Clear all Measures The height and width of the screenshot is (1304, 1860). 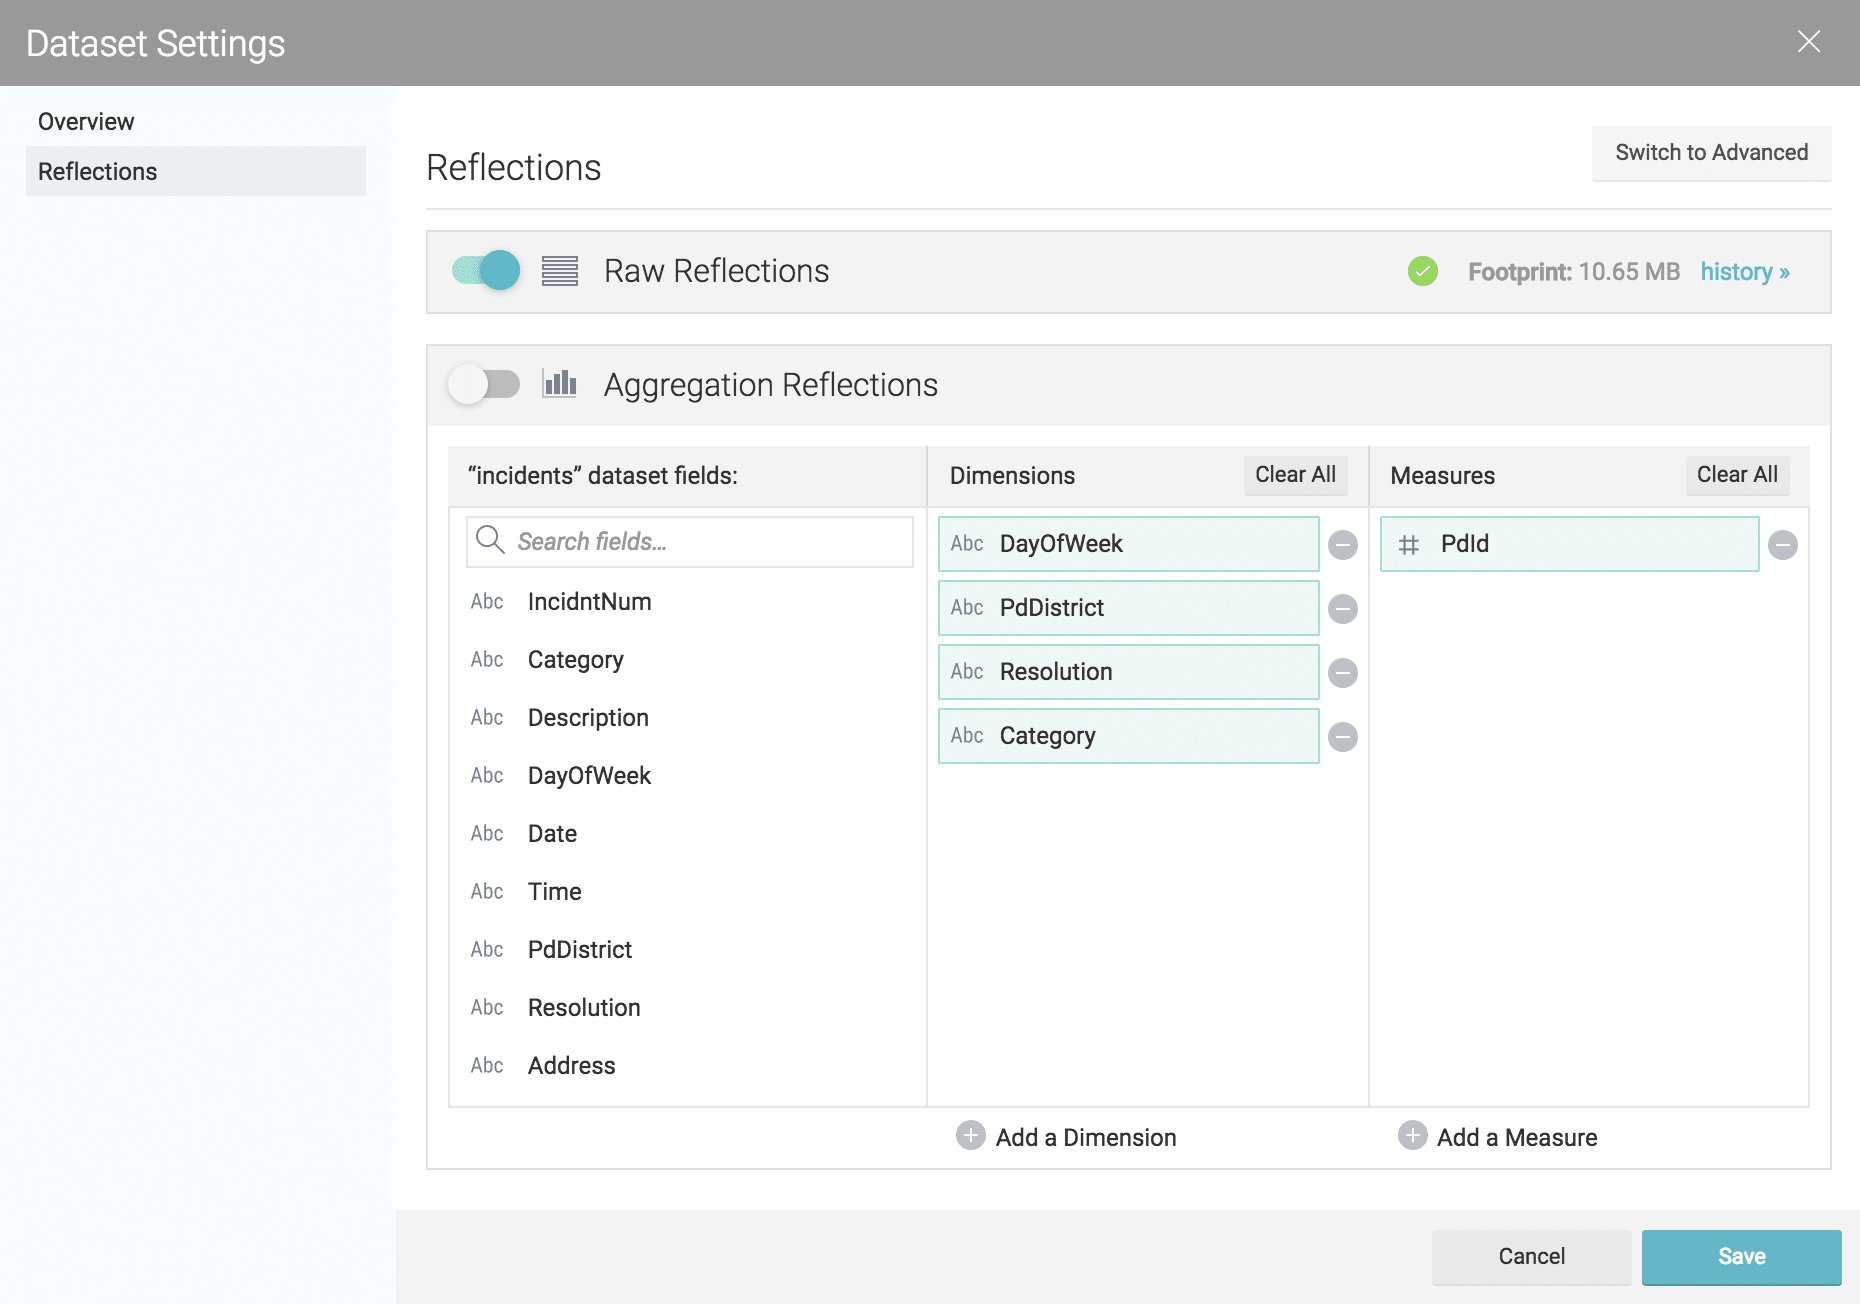click(1736, 475)
